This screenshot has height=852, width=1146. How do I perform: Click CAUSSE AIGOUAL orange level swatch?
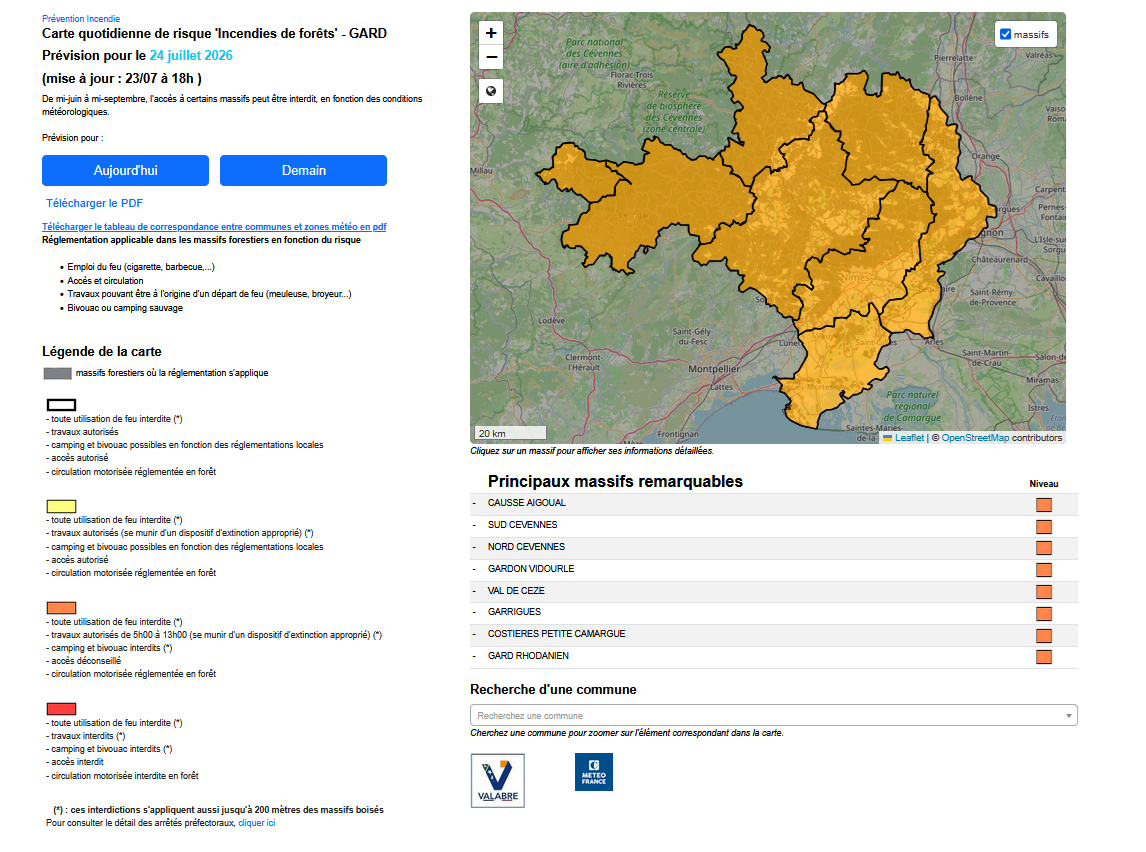coord(1044,505)
